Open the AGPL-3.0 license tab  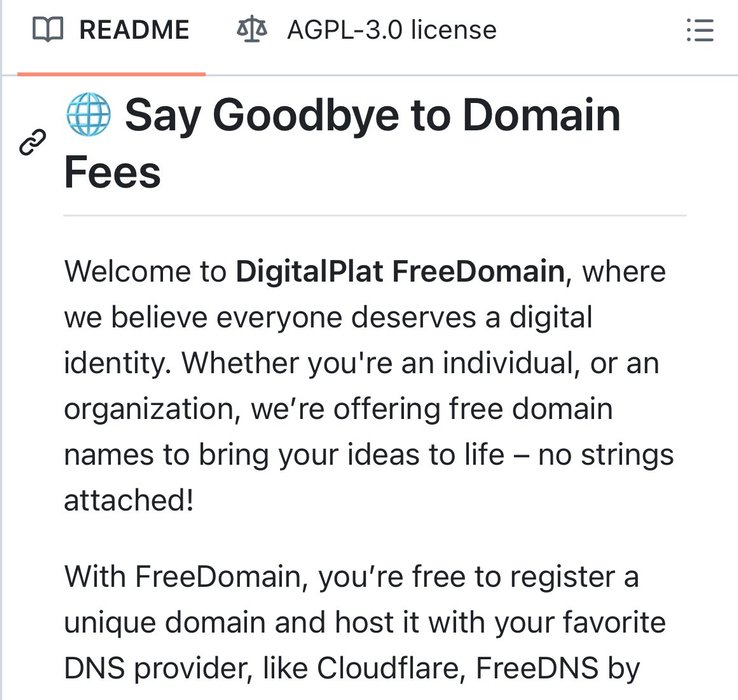click(366, 30)
